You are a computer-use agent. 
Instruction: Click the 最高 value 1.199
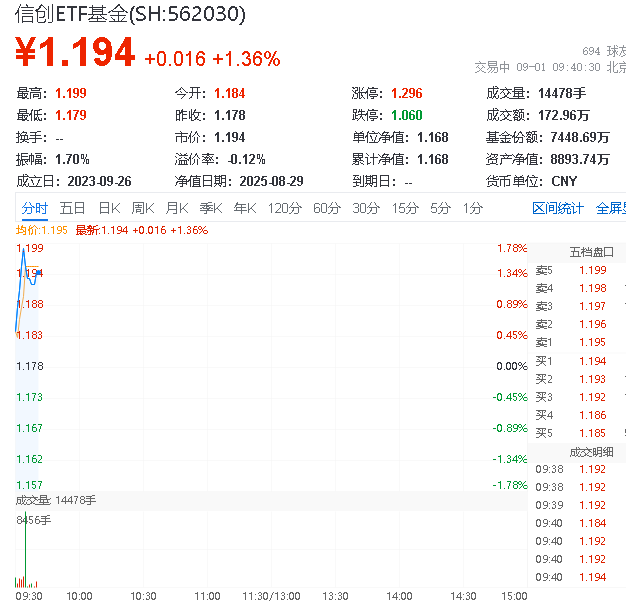tap(71, 93)
